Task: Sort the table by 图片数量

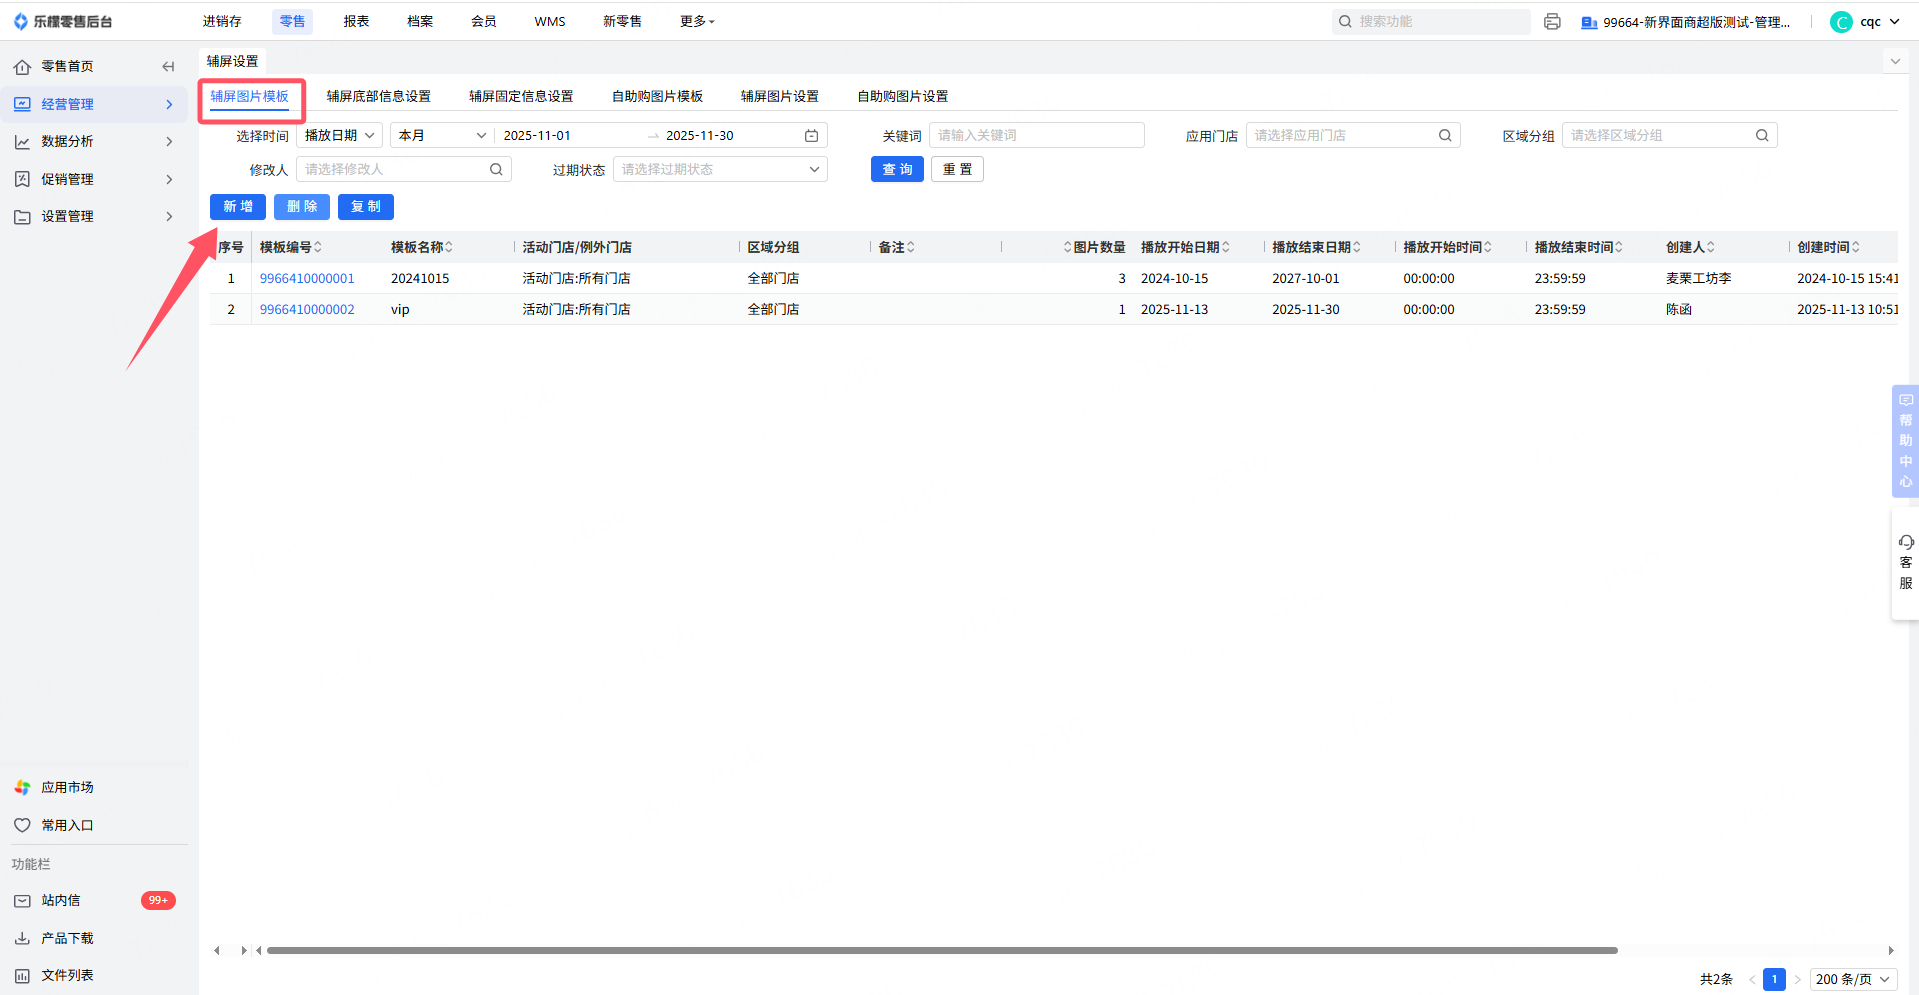Action: tap(1068, 247)
